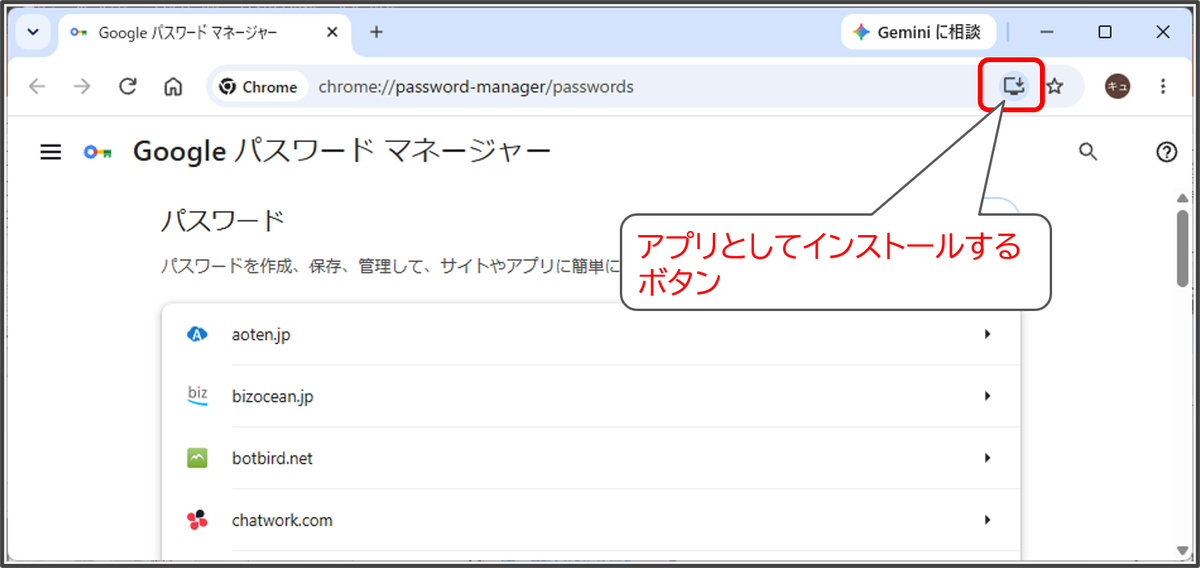Click the botbird.net text
1200x568 pixels.
click(x=272, y=459)
